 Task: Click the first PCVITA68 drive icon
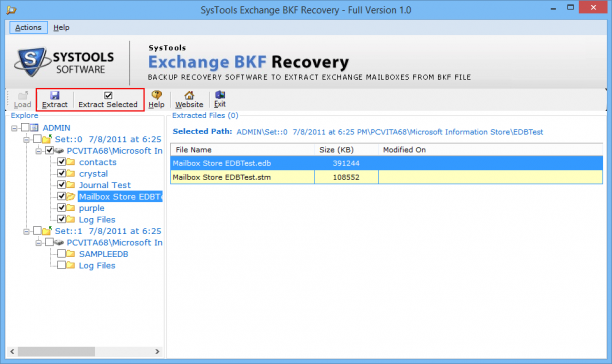click(x=59, y=151)
